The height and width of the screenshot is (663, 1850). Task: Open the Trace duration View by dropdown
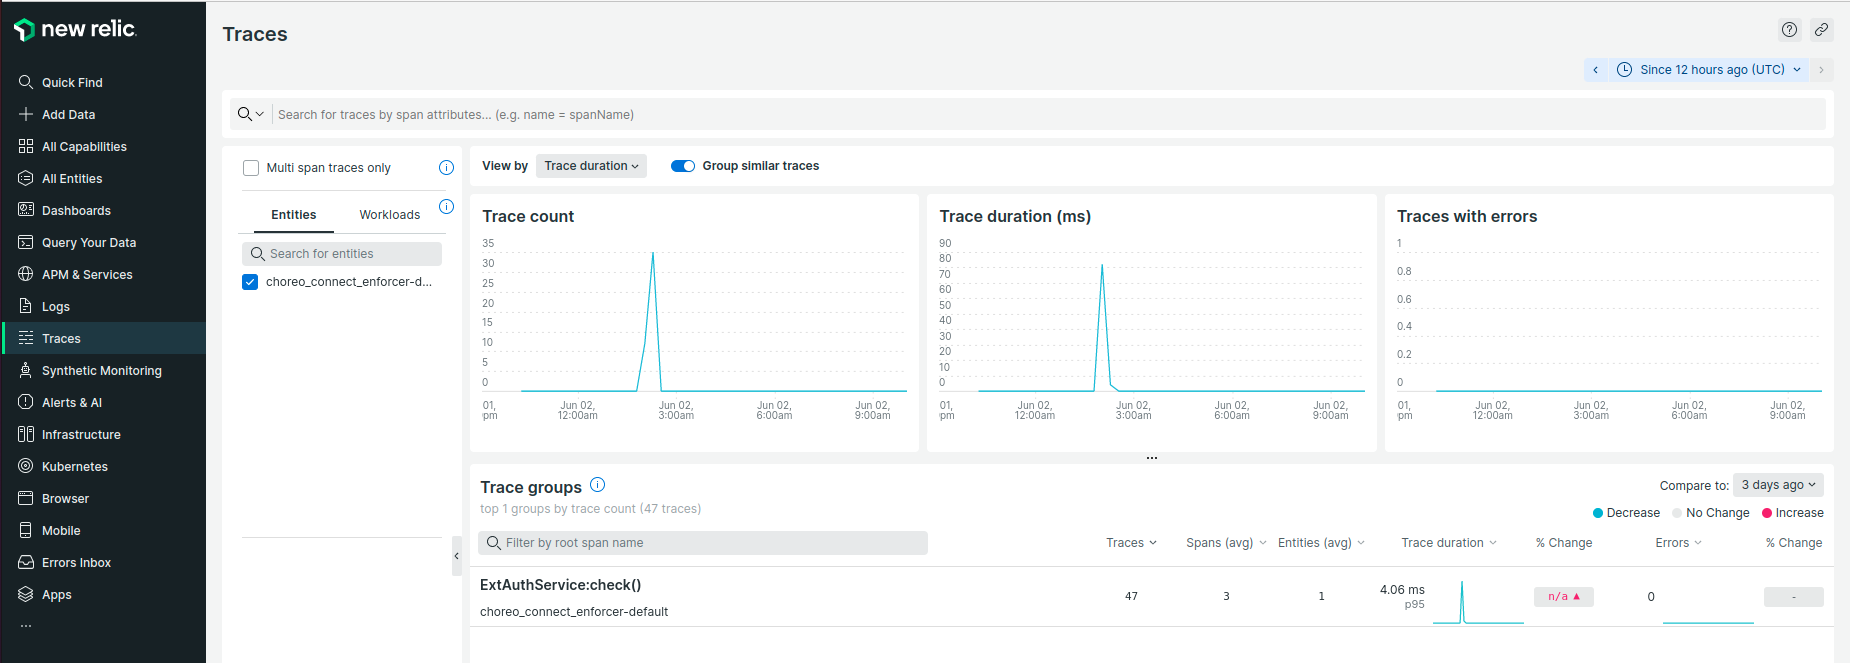tap(591, 166)
